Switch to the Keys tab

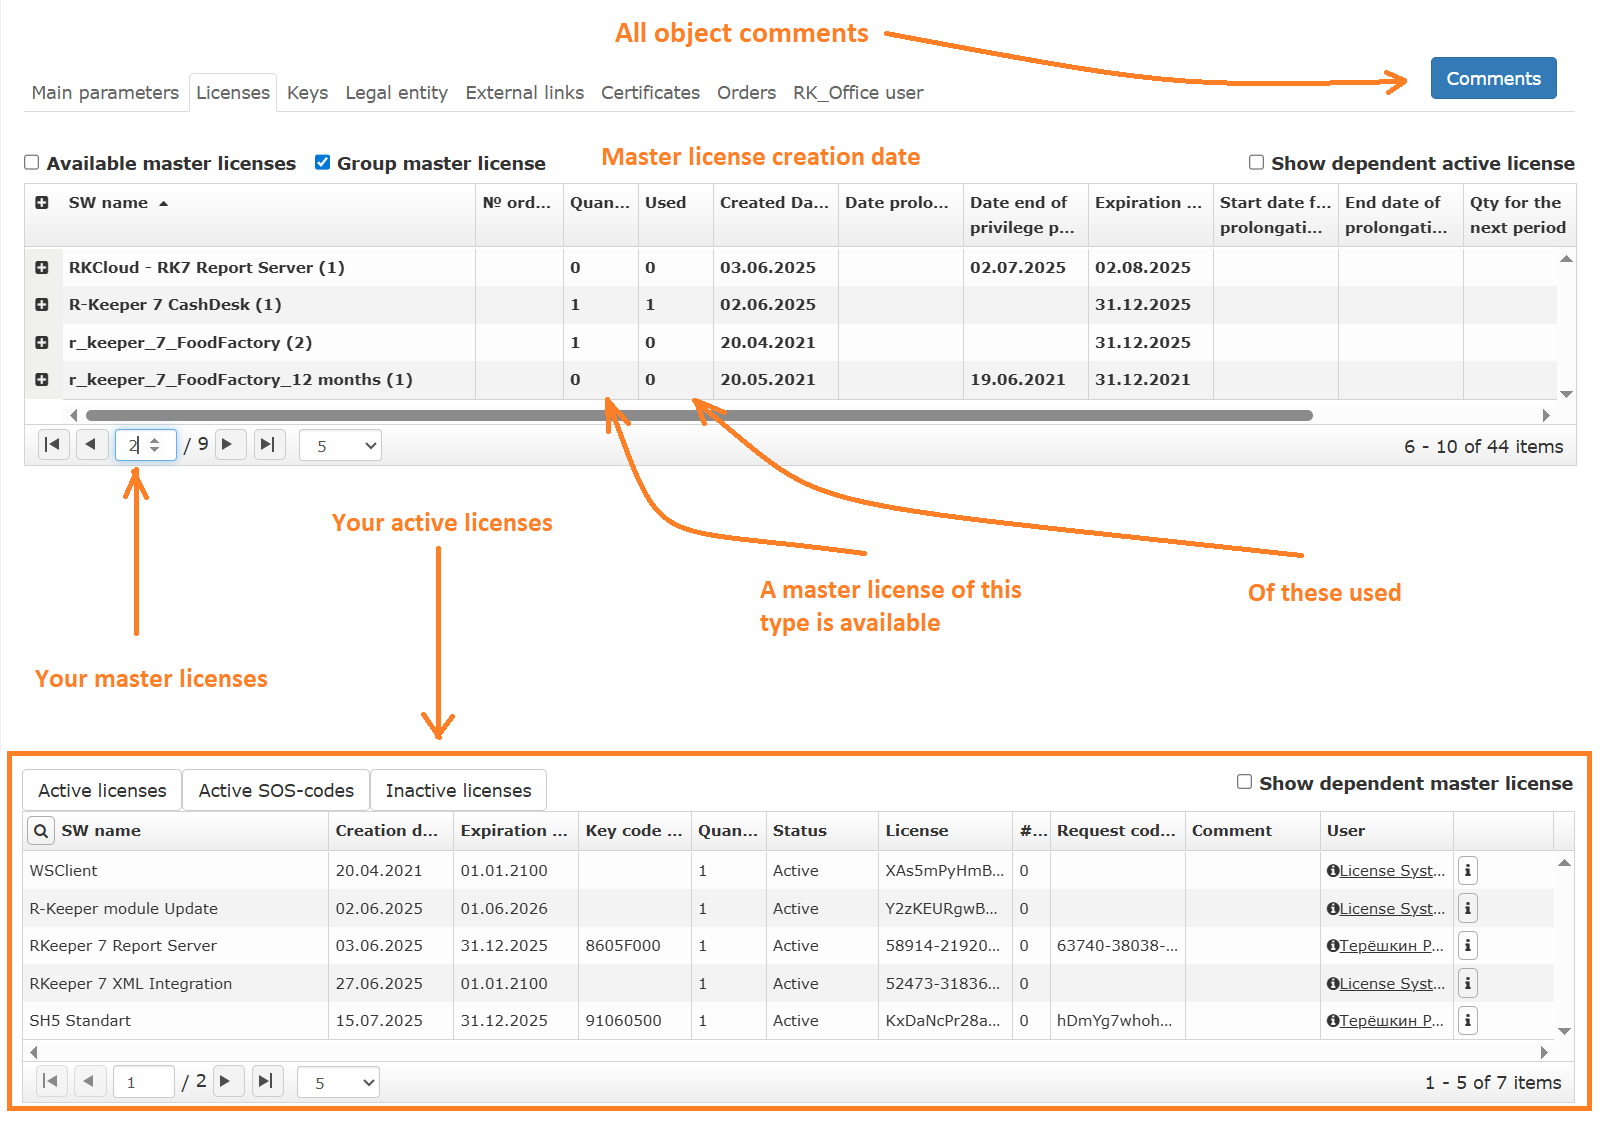point(307,93)
